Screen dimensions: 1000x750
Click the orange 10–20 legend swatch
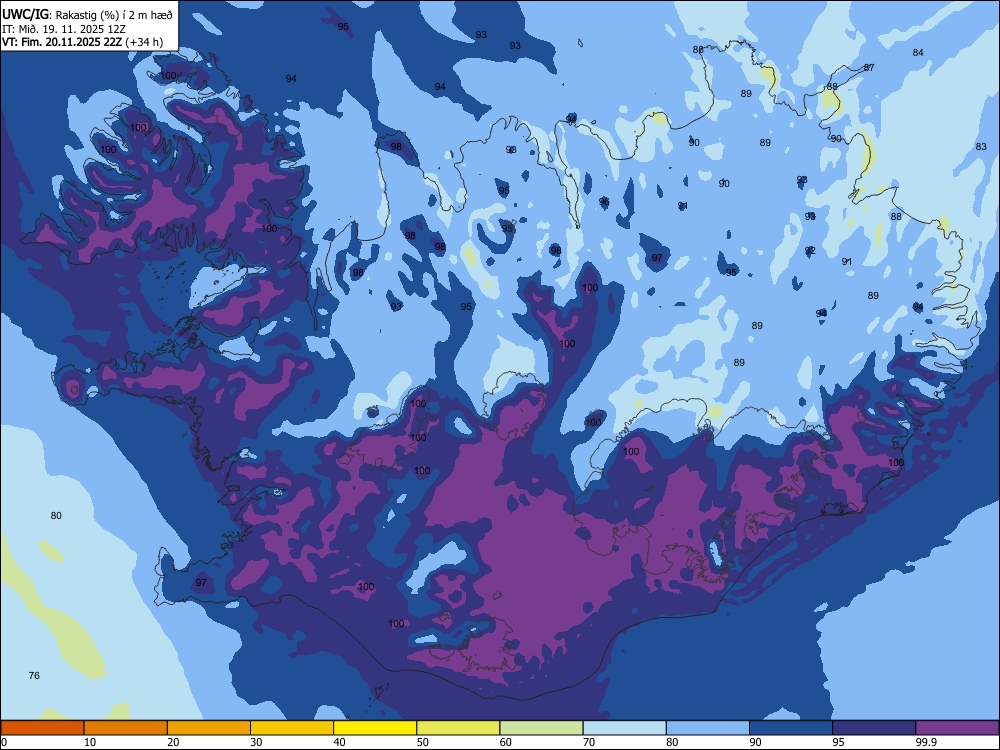pyautogui.click(x=126, y=728)
